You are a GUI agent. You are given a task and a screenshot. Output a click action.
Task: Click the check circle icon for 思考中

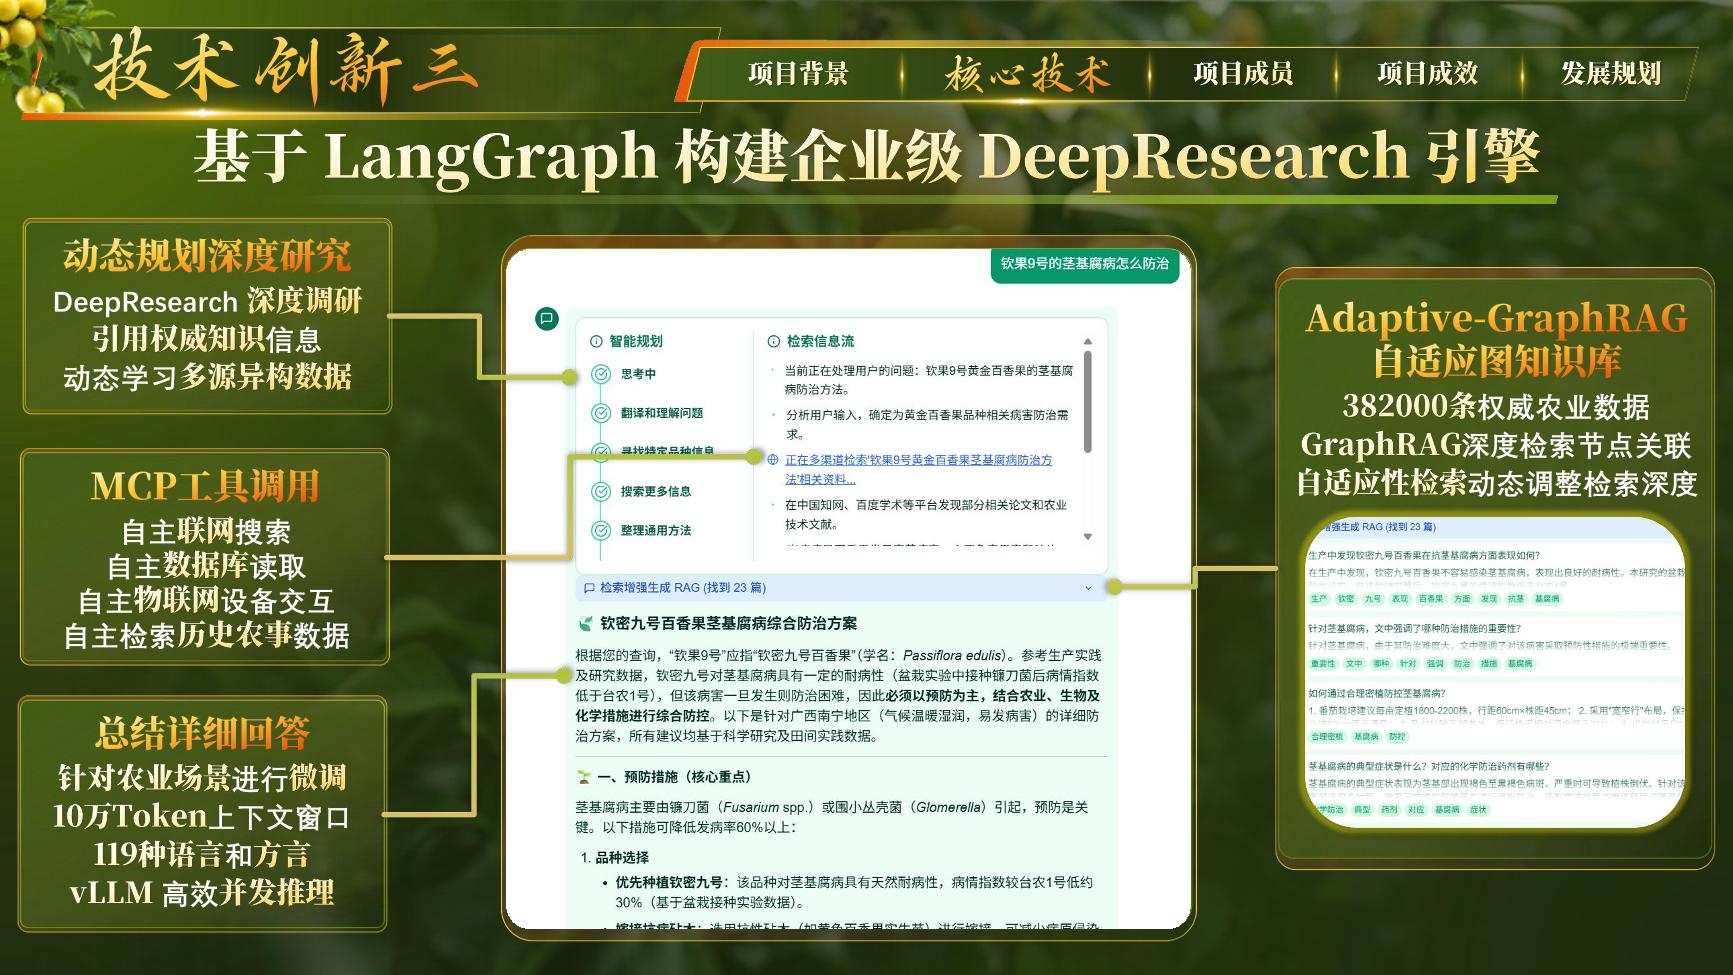tap(601, 374)
